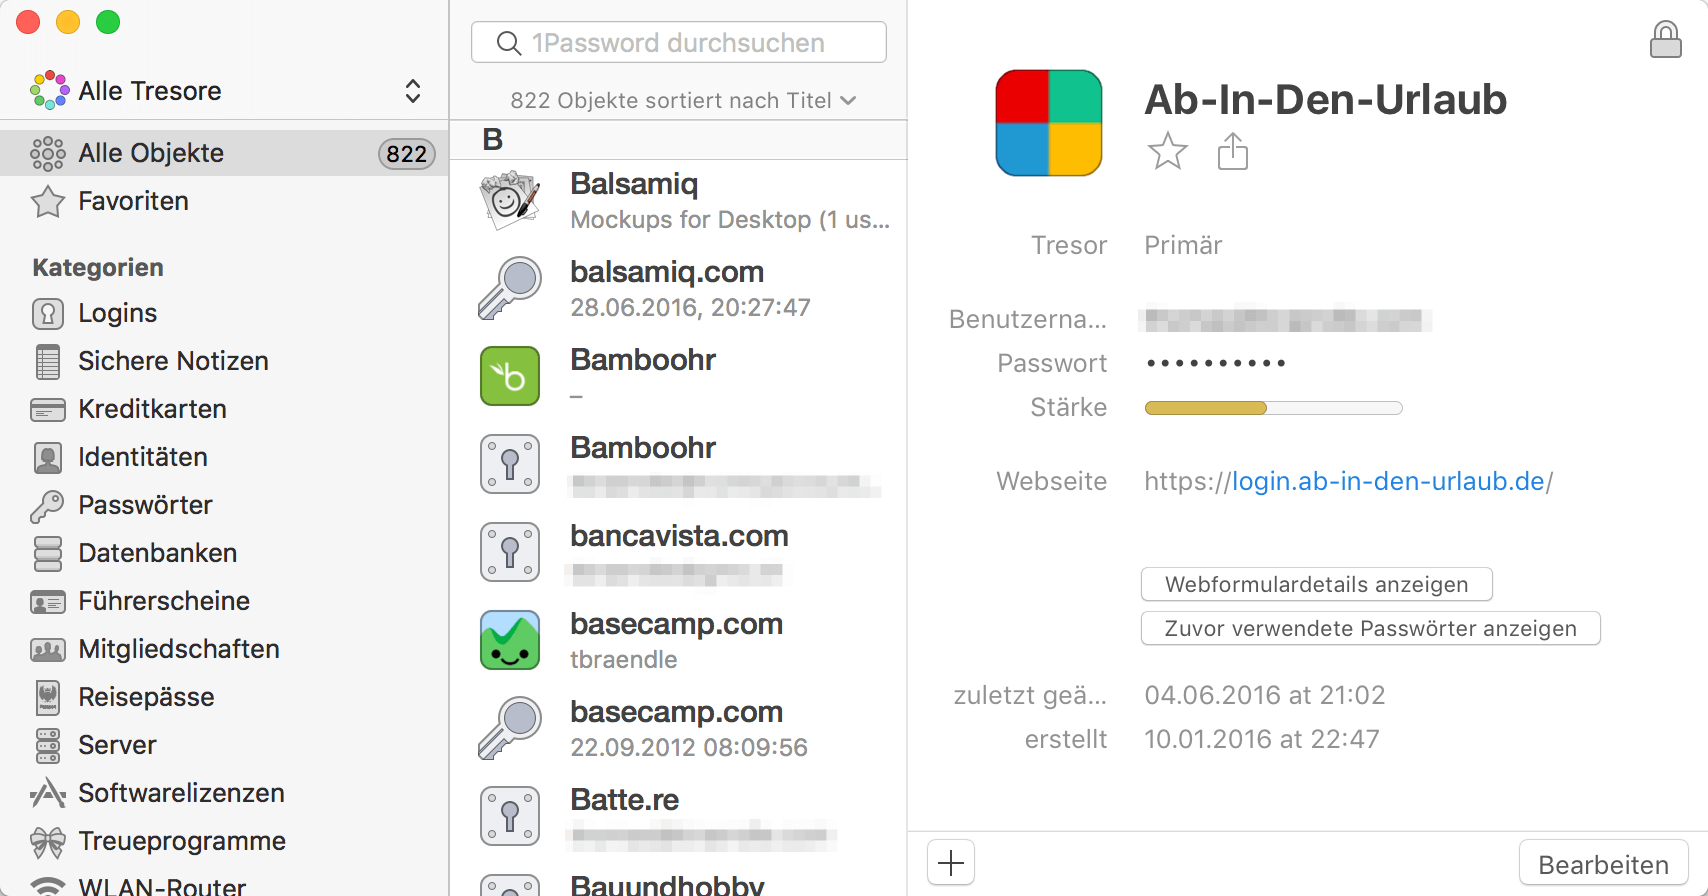
Task: Click the magnifier icon in search field
Action: 508,43
